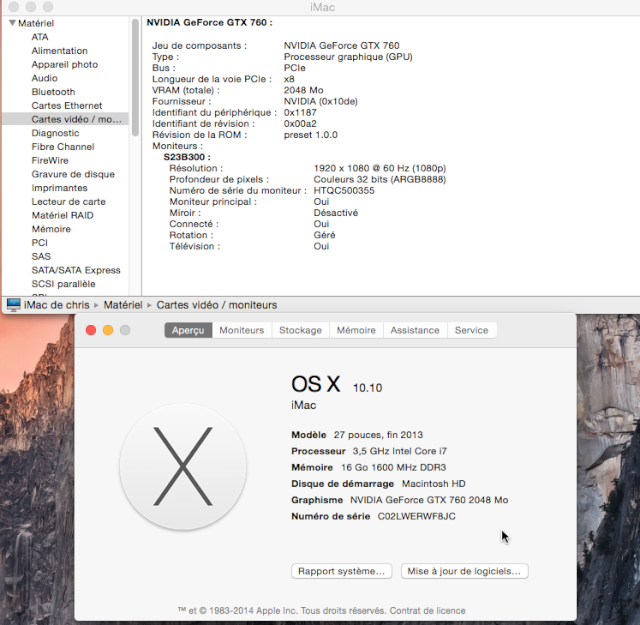Screen dimensions: 640x625
Task: Click the PCIe lane width x8
Action: click(289, 79)
